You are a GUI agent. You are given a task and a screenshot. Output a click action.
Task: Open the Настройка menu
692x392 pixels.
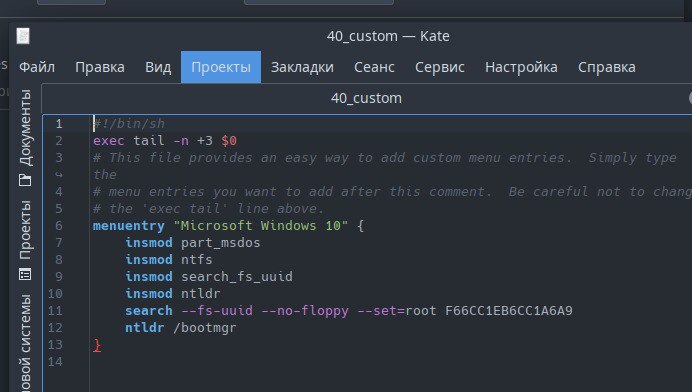pos(521,67)
